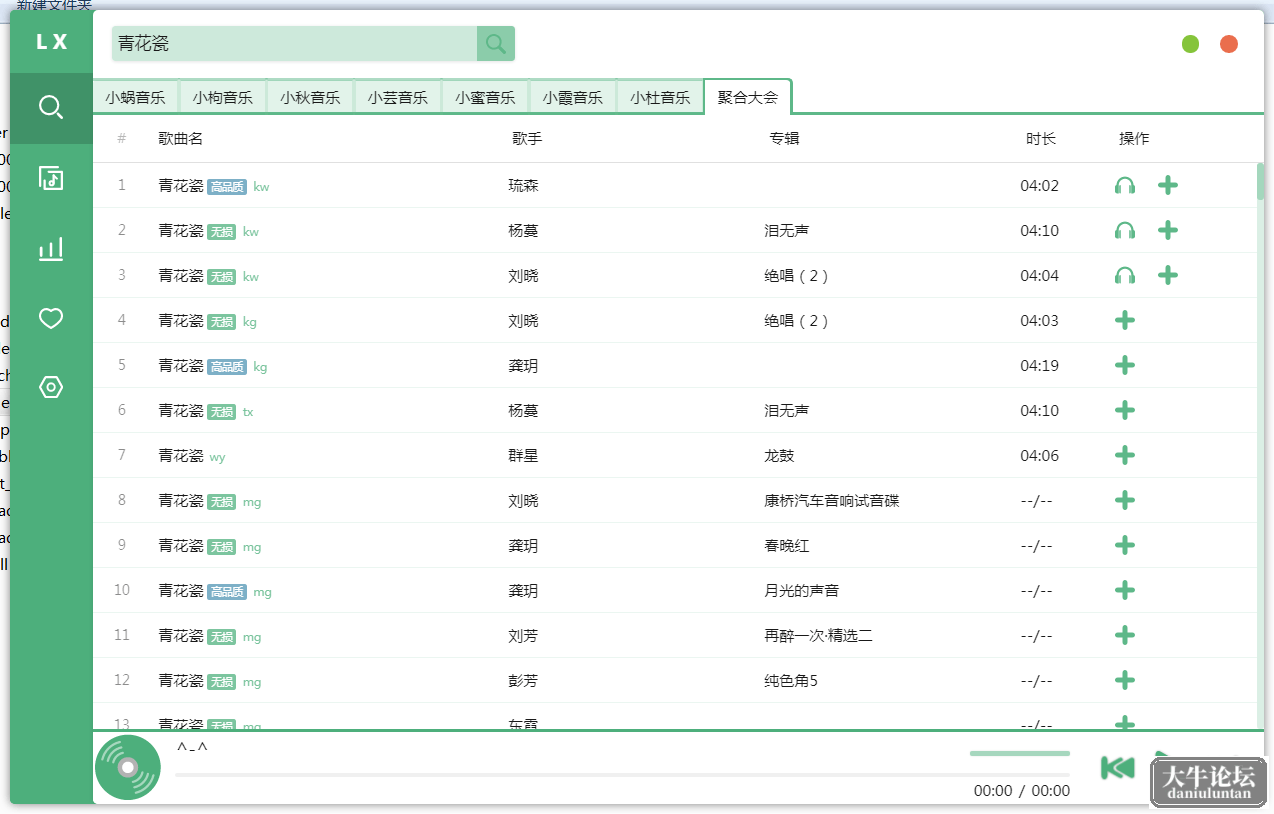Open the 小蜜音乐 source tab

[485, 97]
